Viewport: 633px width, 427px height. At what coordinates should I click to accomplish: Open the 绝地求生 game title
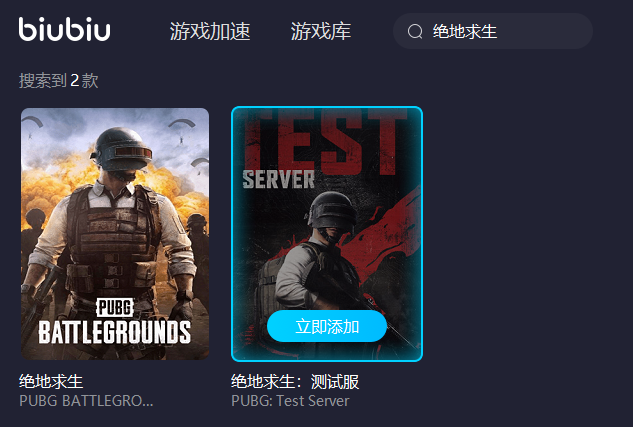(x=51, y=381)
